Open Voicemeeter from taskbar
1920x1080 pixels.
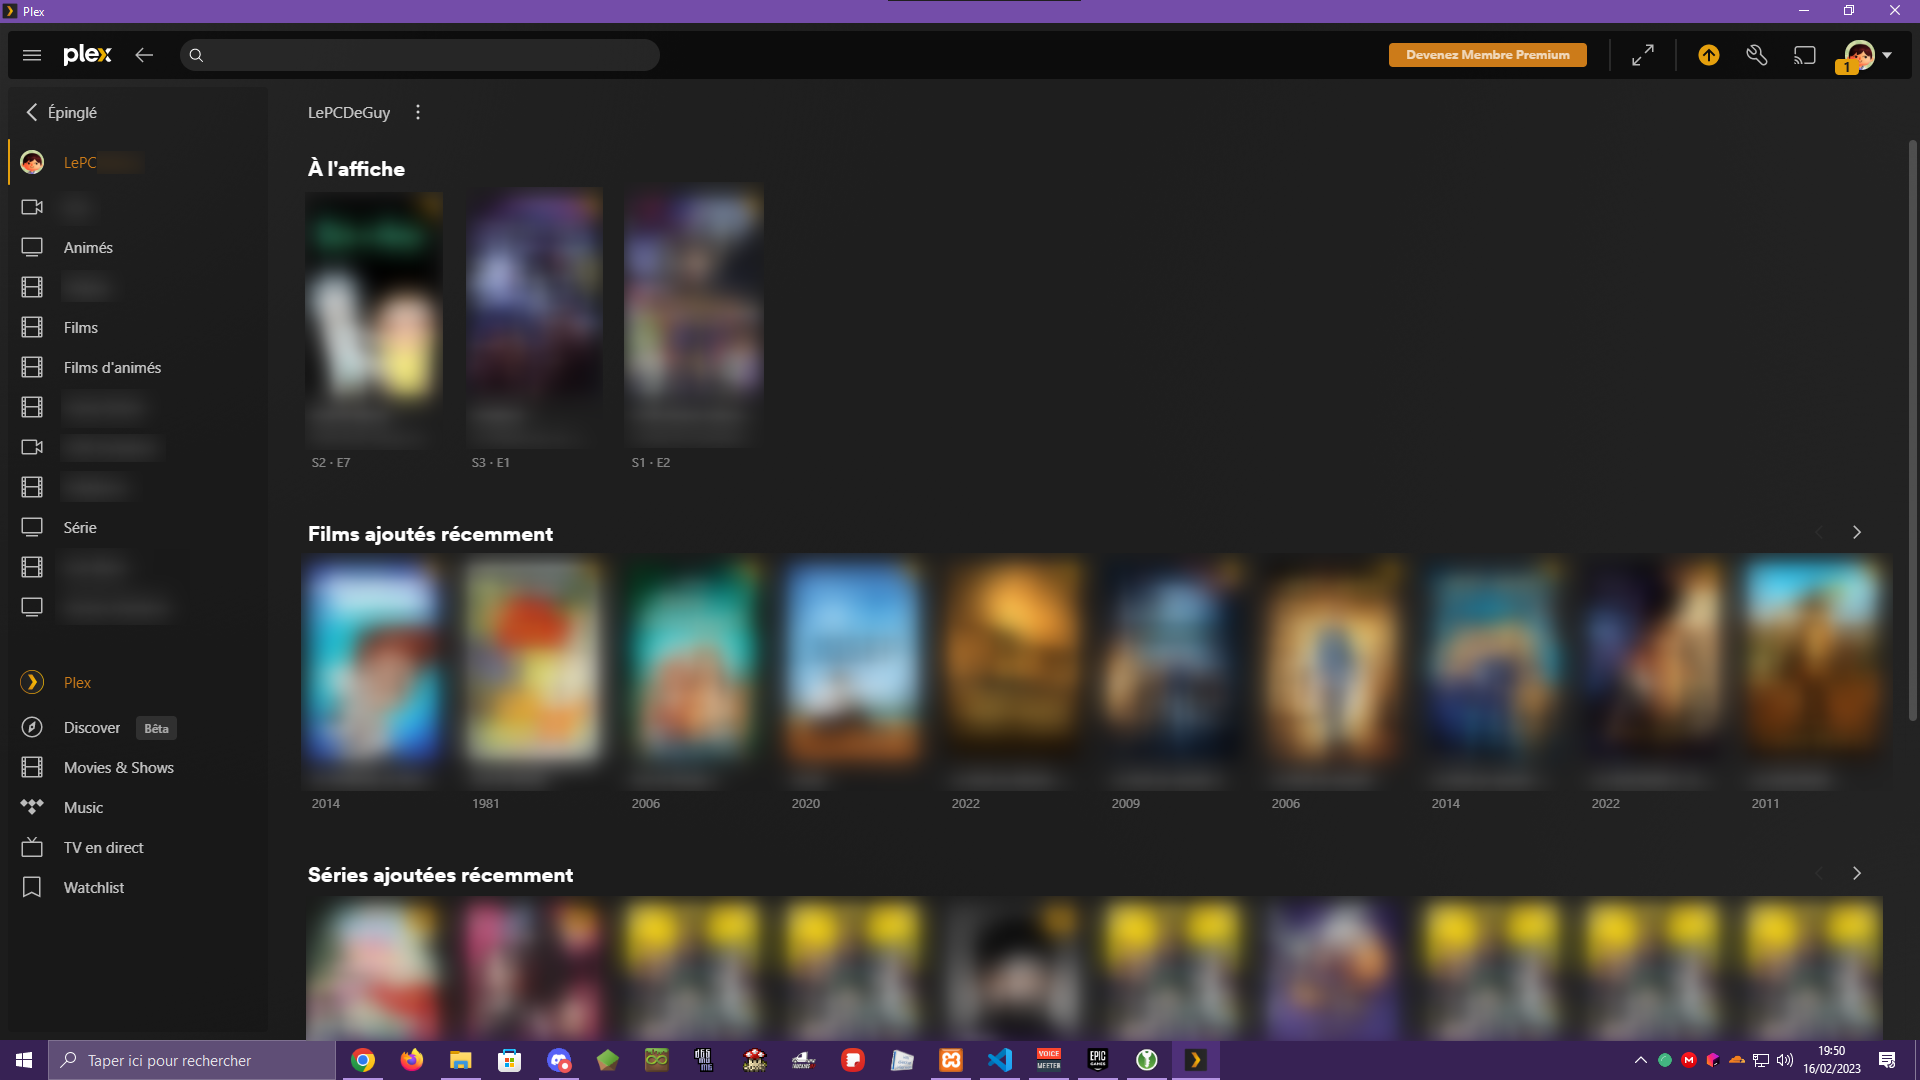pyautogui.click(x=1049, y=1060)
